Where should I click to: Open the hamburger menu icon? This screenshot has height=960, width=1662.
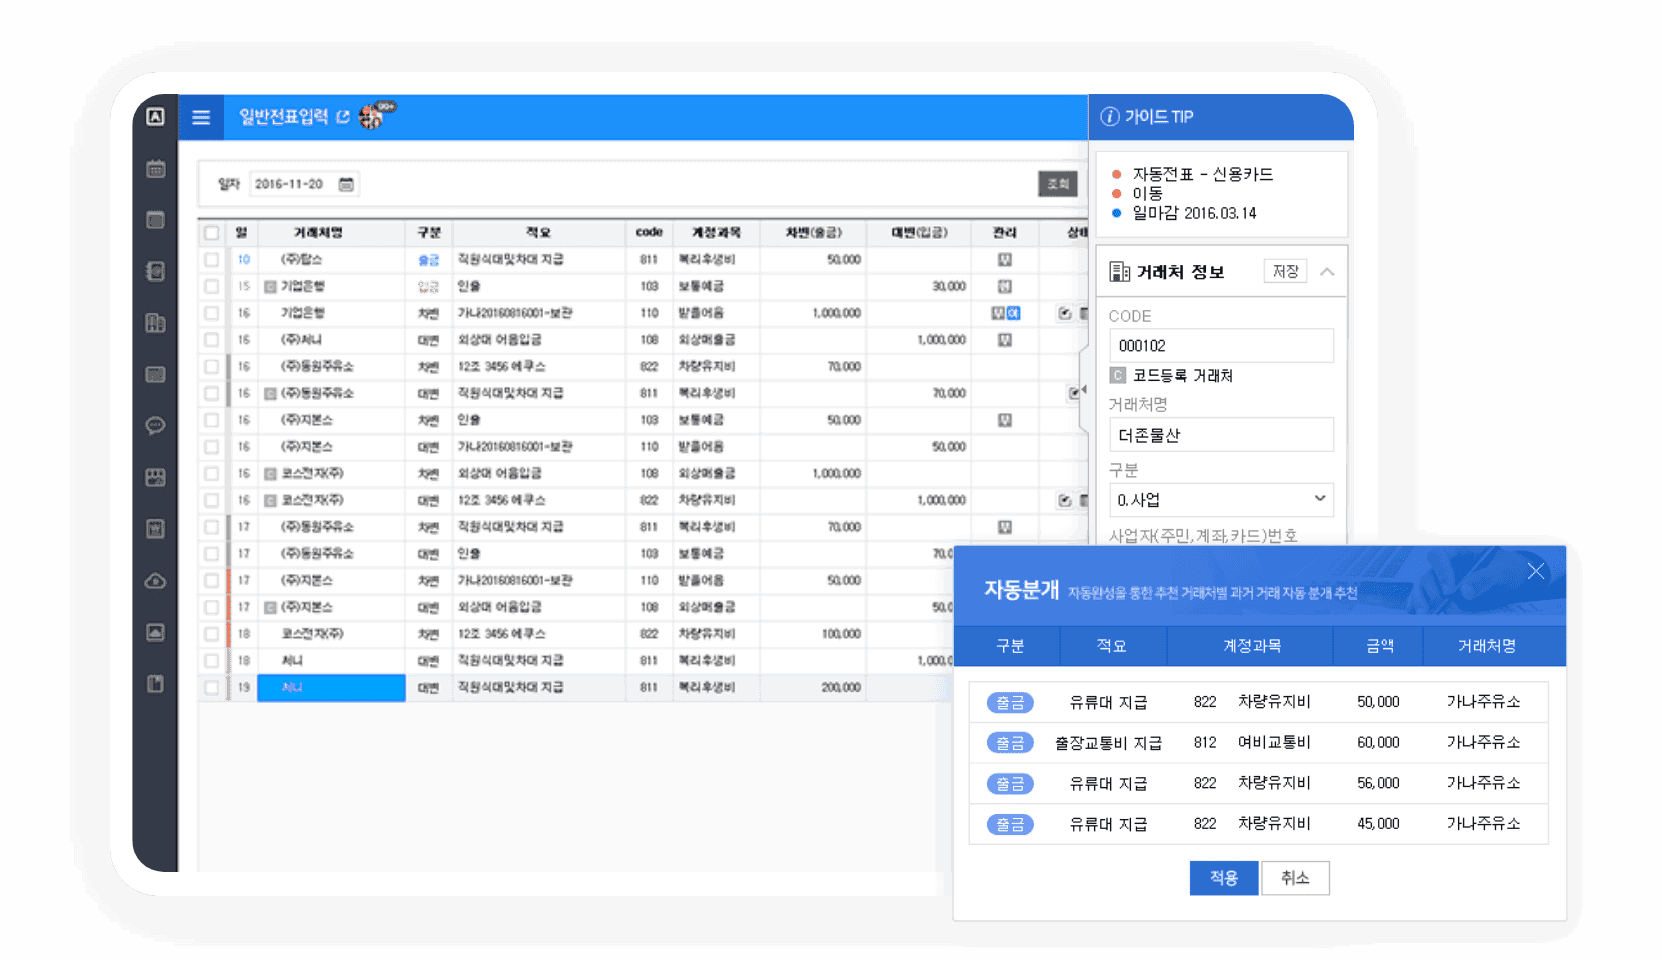click(201, 117)
